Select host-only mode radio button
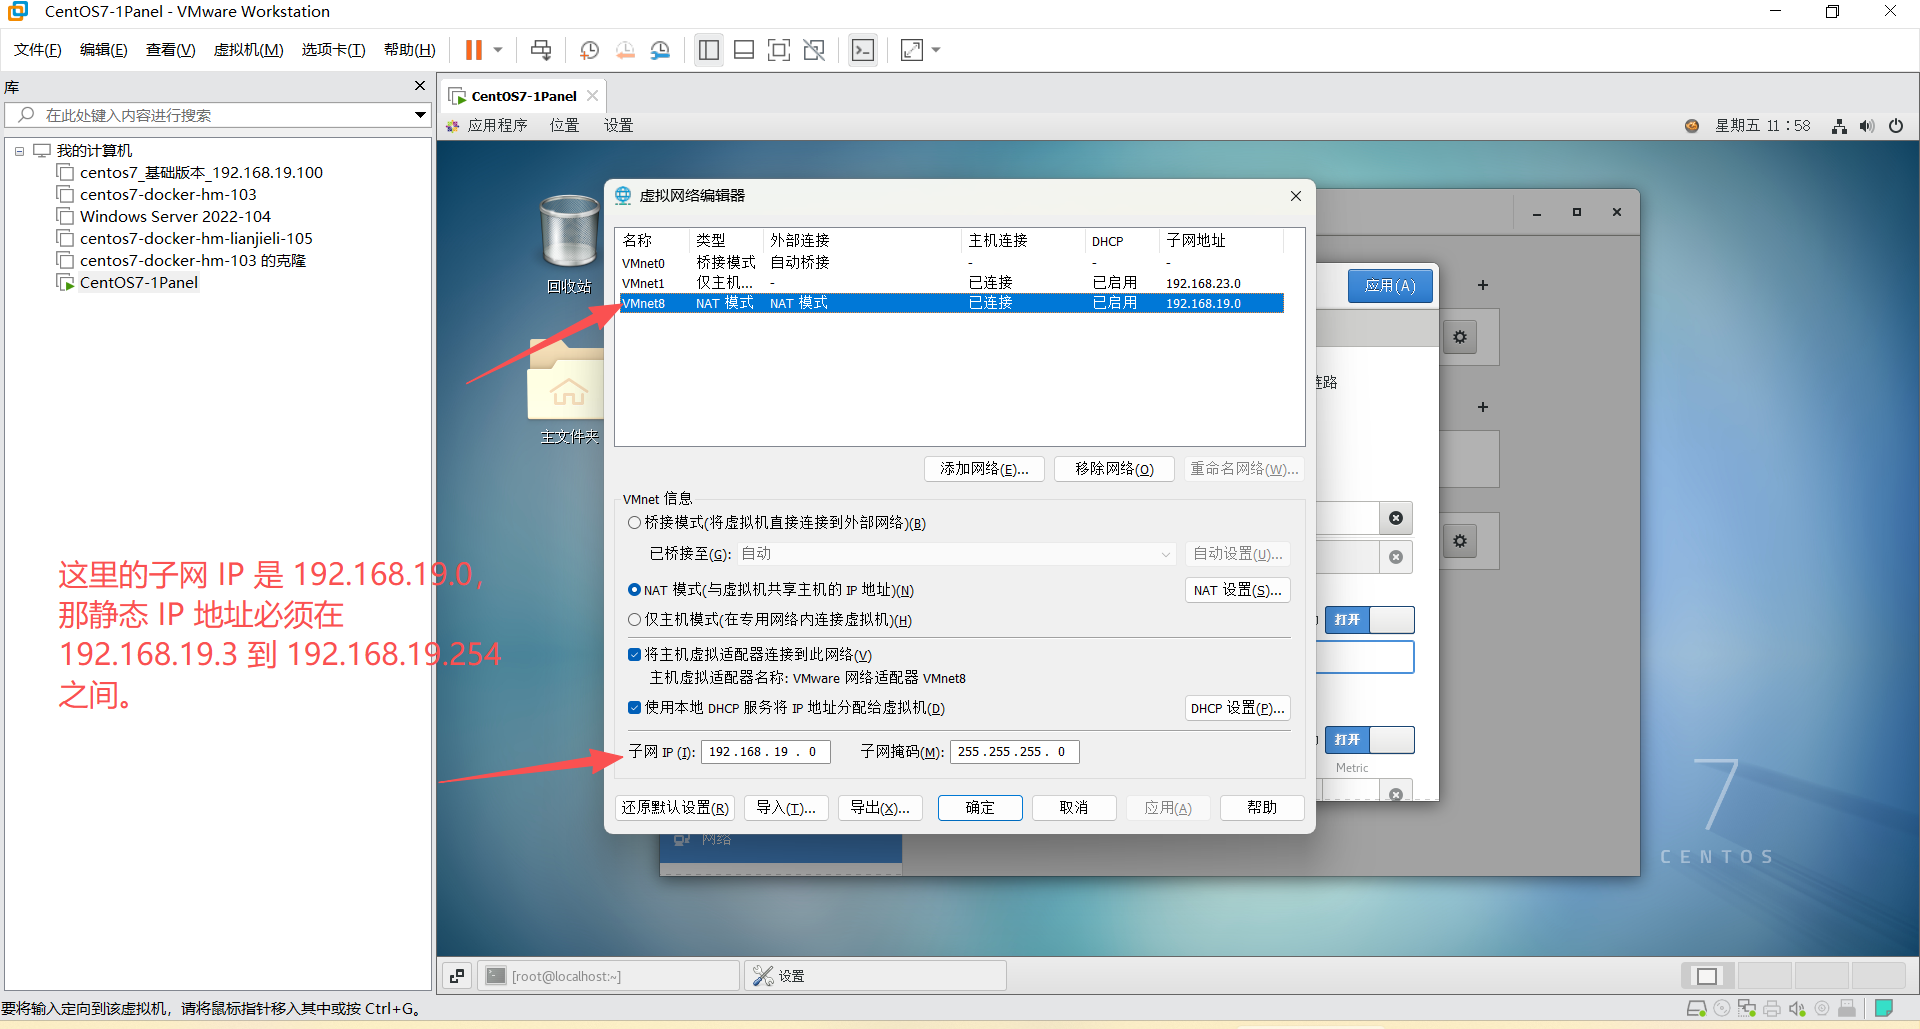The image size is (1920, 1029). pos(634,620)
